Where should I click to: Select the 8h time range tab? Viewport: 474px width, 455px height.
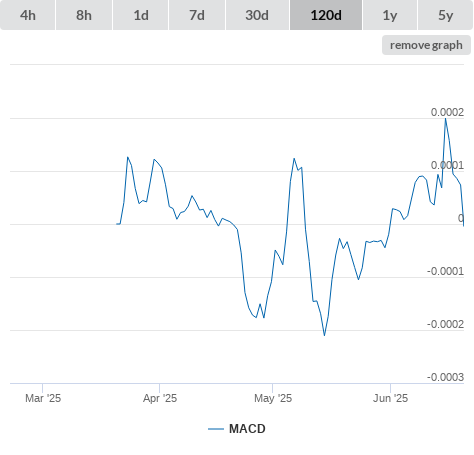[84, 15]
